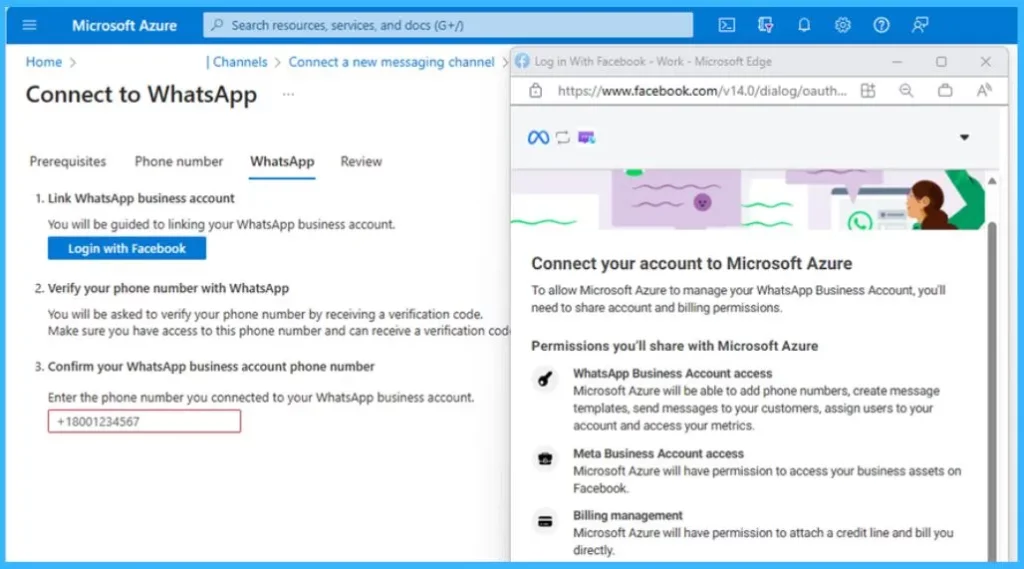Open Connect a new messaging channel breadcrumb

pos(391,62)
